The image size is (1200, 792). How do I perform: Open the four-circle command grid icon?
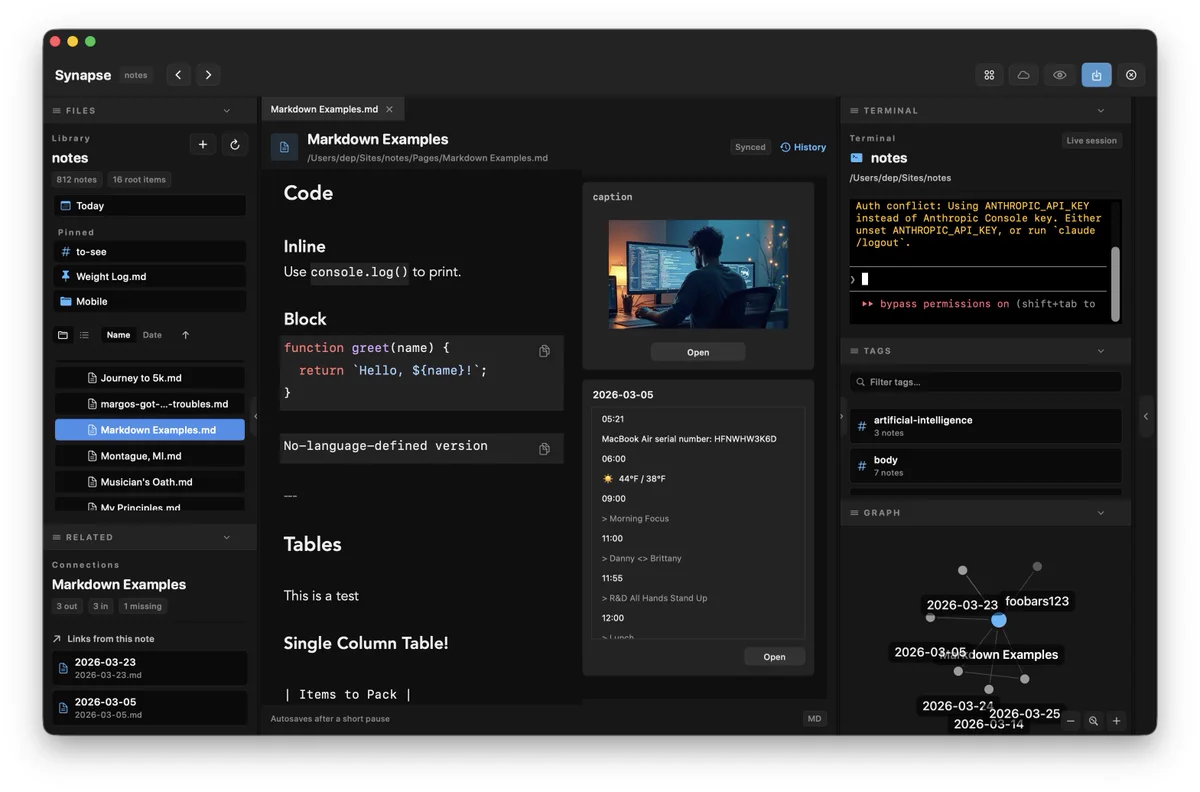tap(989, 75)
